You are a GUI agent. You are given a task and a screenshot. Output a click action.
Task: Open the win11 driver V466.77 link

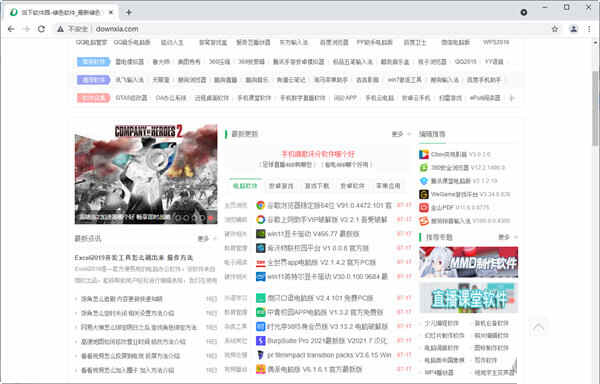pyautogui.click(x=313, y=234)
